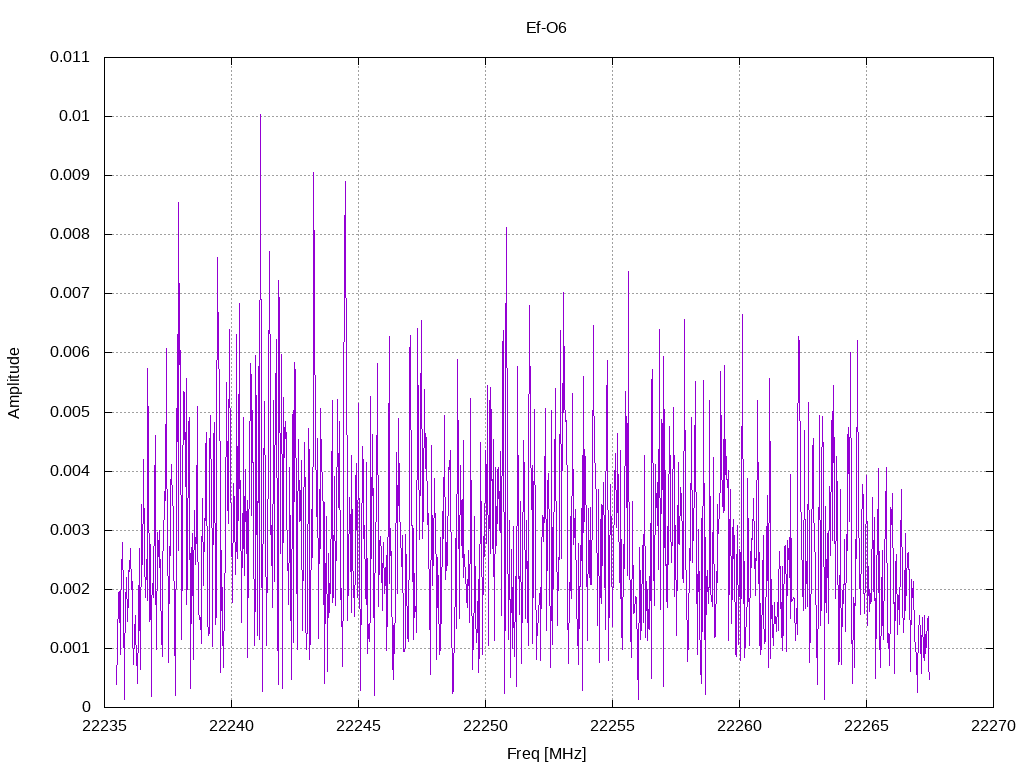The height and width of the screenshot is (768, 1024).
Task: Click the x-axis tick label 22265
Action: 867,726
